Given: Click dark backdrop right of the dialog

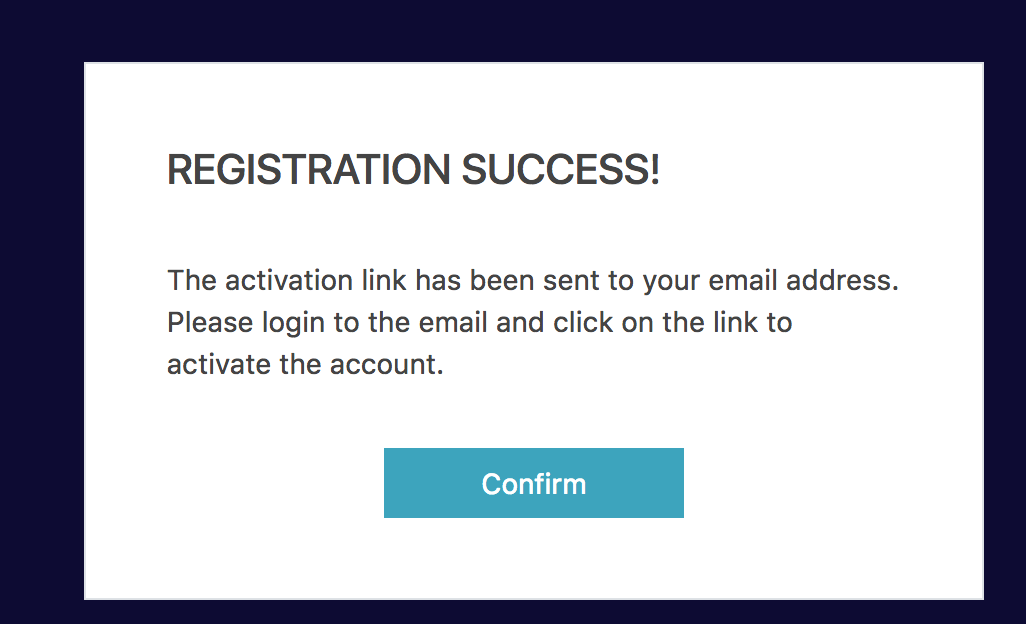Looking at the screenshot, I should pos(1004,330).
